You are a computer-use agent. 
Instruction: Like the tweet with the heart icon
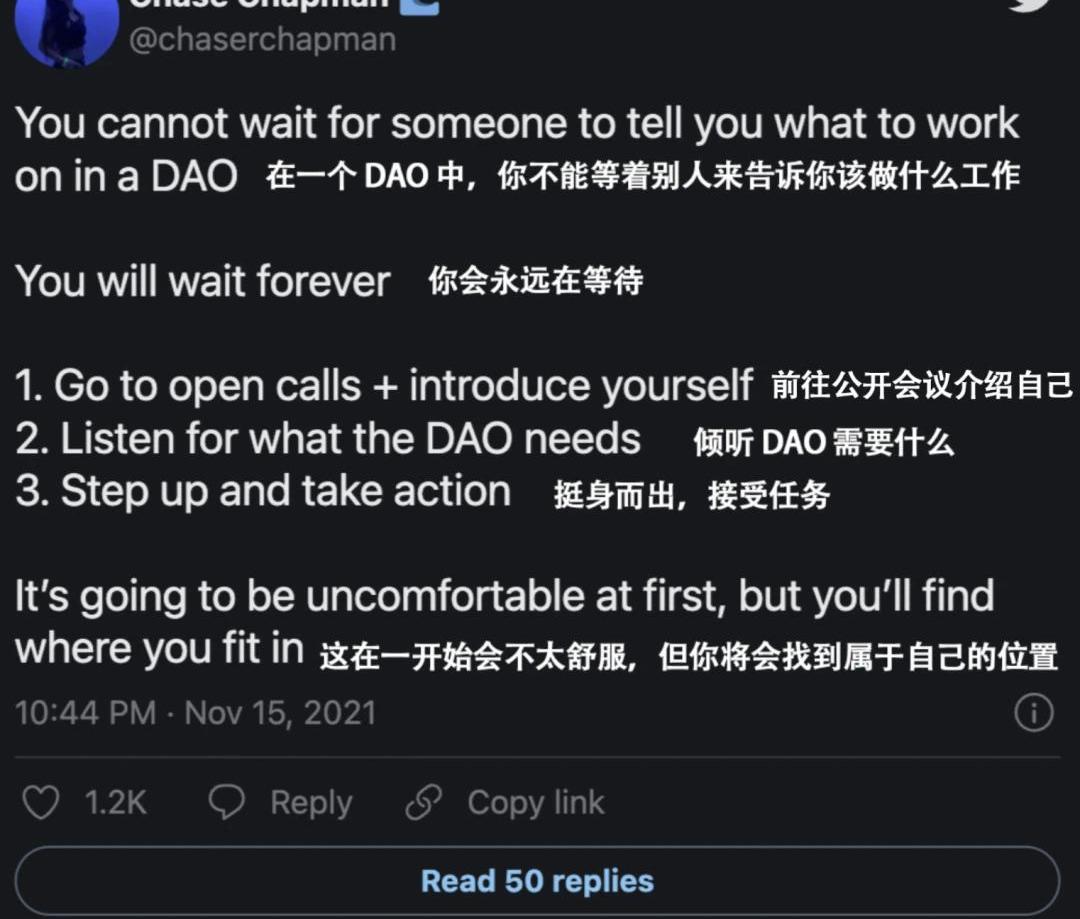click(x=41, y=802)
